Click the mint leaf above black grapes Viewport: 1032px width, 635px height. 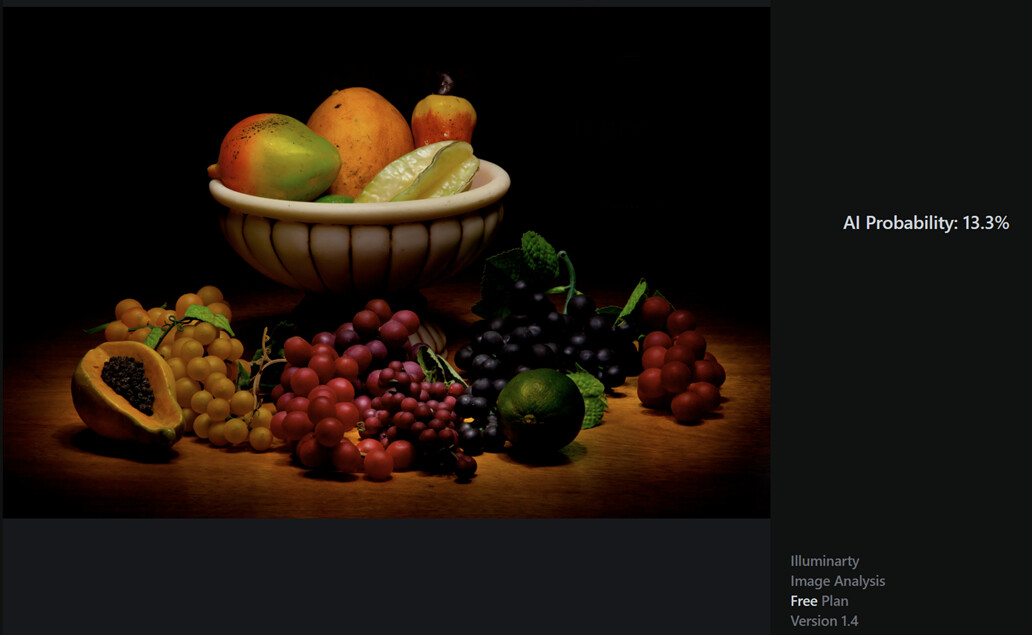point(540,253)
